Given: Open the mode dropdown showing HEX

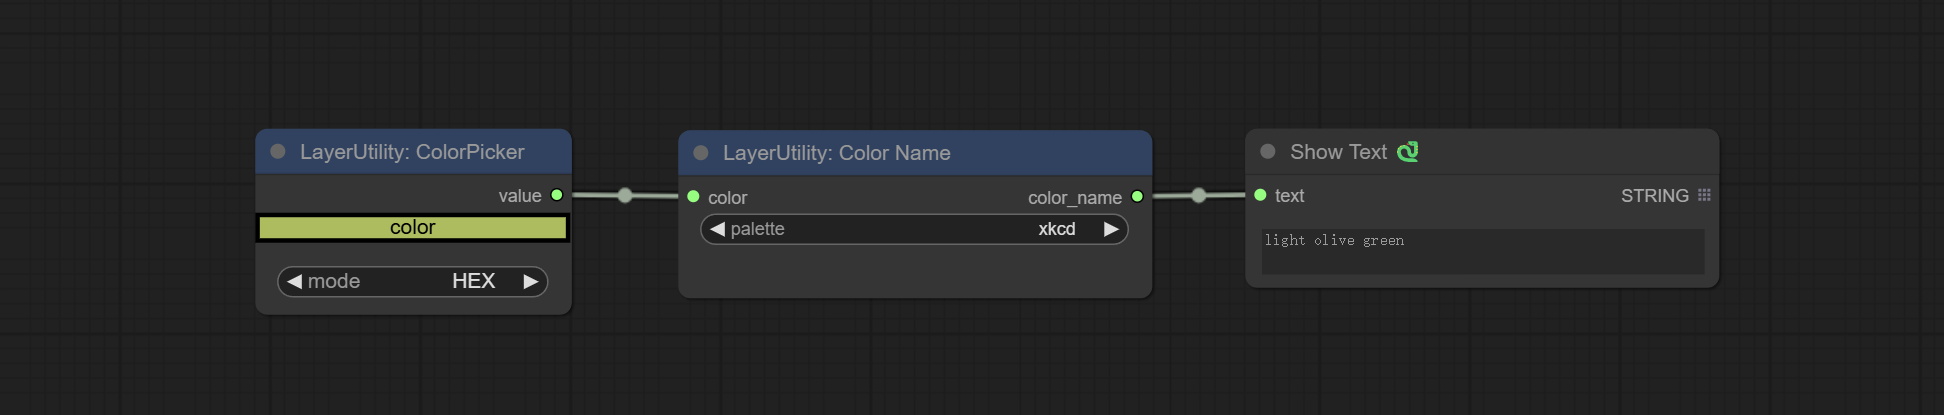Looking at the screenshot, I should [x=413, y=282].
